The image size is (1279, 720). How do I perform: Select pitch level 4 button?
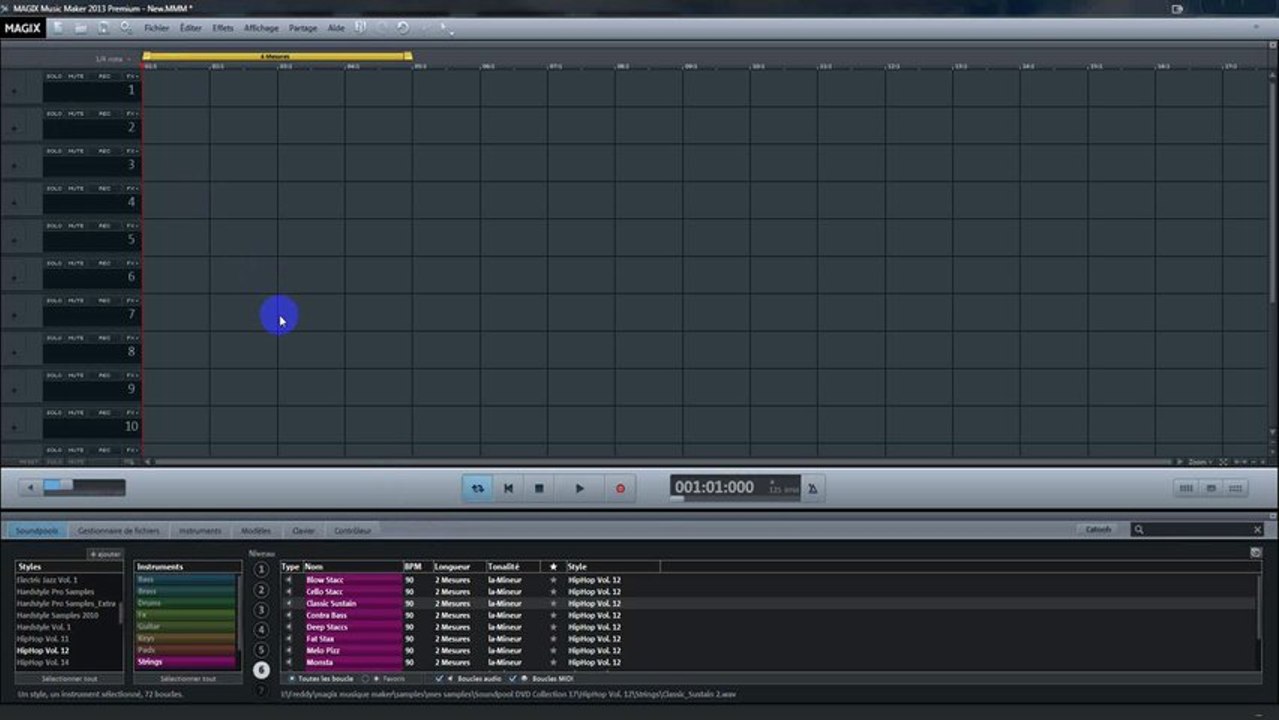click(x=262, y=630)
